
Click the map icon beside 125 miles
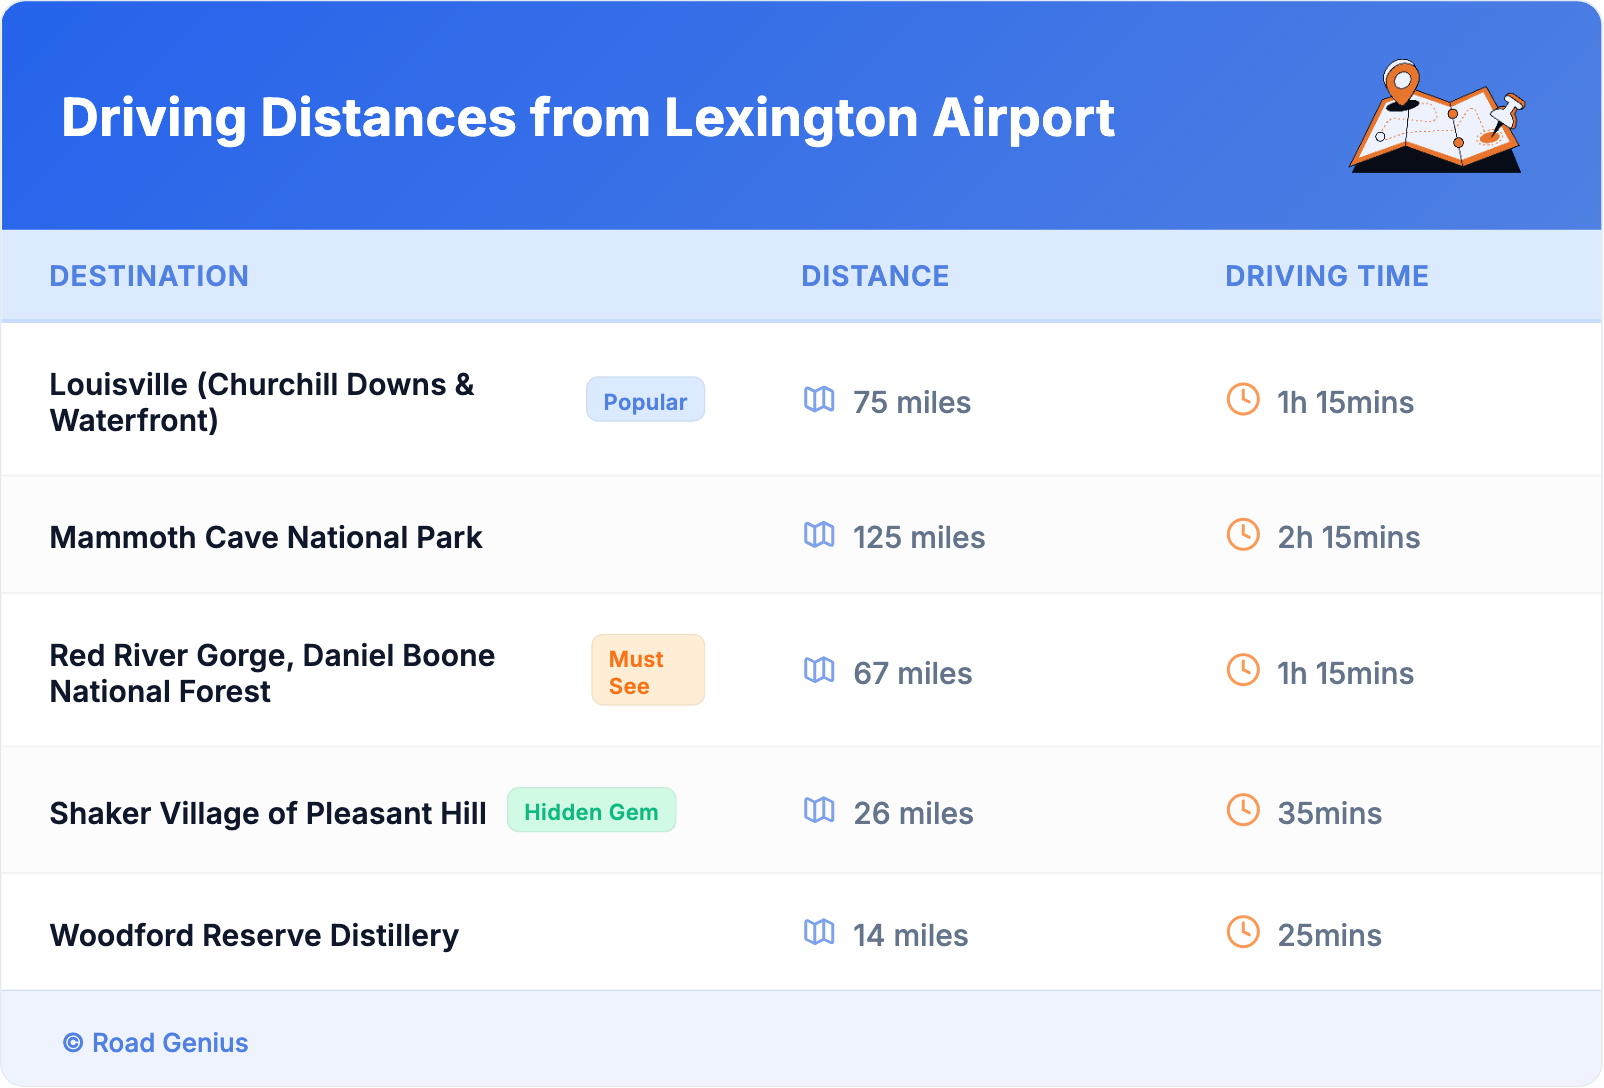819,535
